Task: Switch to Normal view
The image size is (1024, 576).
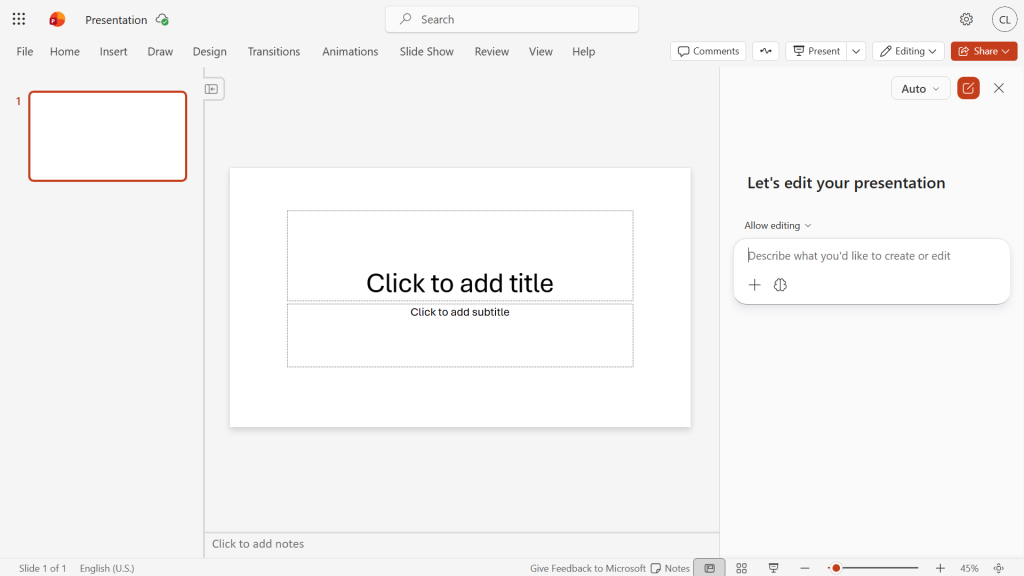Action: click(x=709, y=568)
